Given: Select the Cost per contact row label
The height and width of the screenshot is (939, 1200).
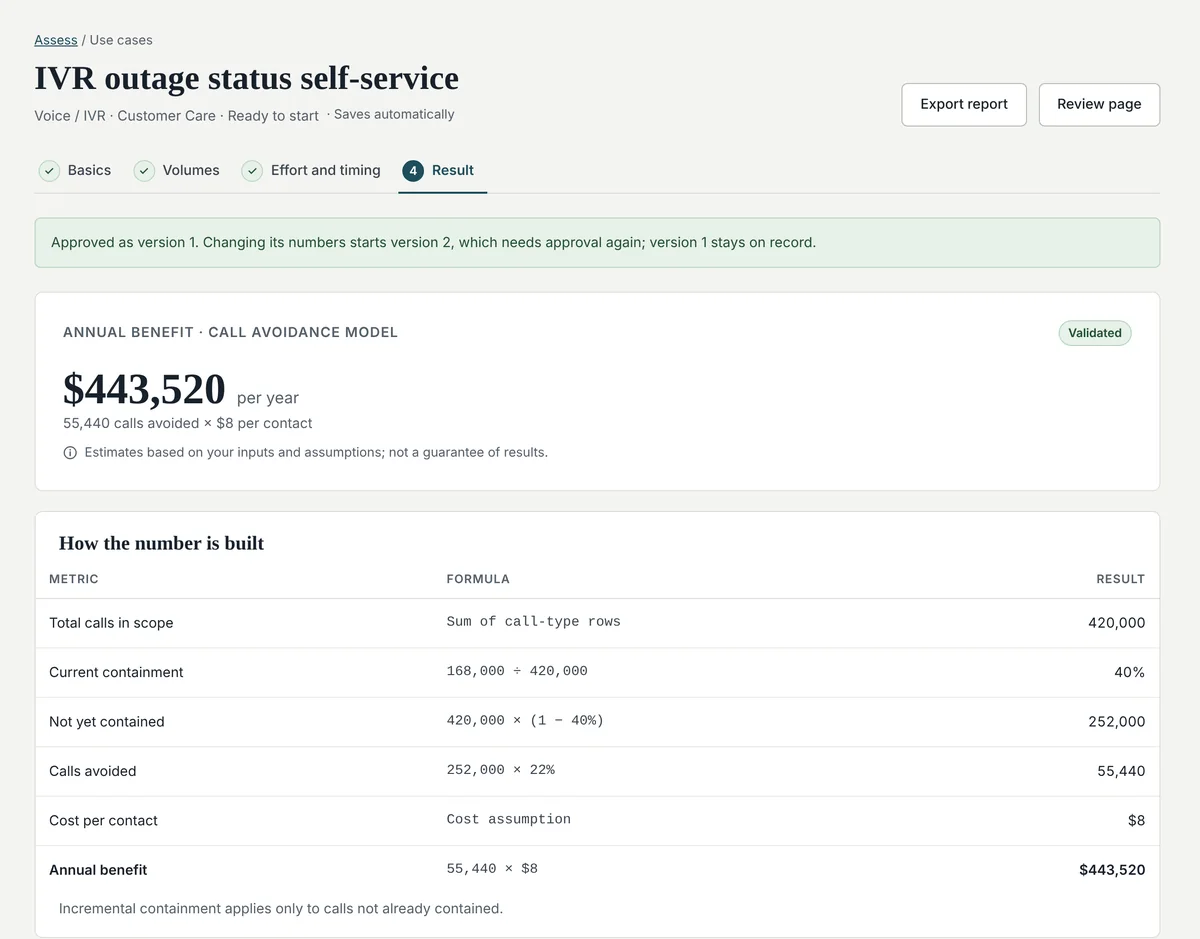Looking at the screenshot, I should point(104,821).
